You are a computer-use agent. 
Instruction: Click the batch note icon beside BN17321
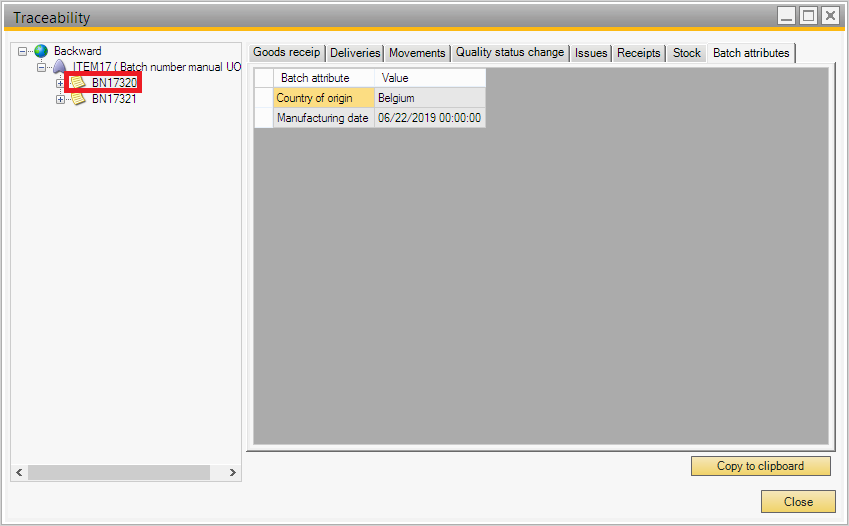click(78, 99)
